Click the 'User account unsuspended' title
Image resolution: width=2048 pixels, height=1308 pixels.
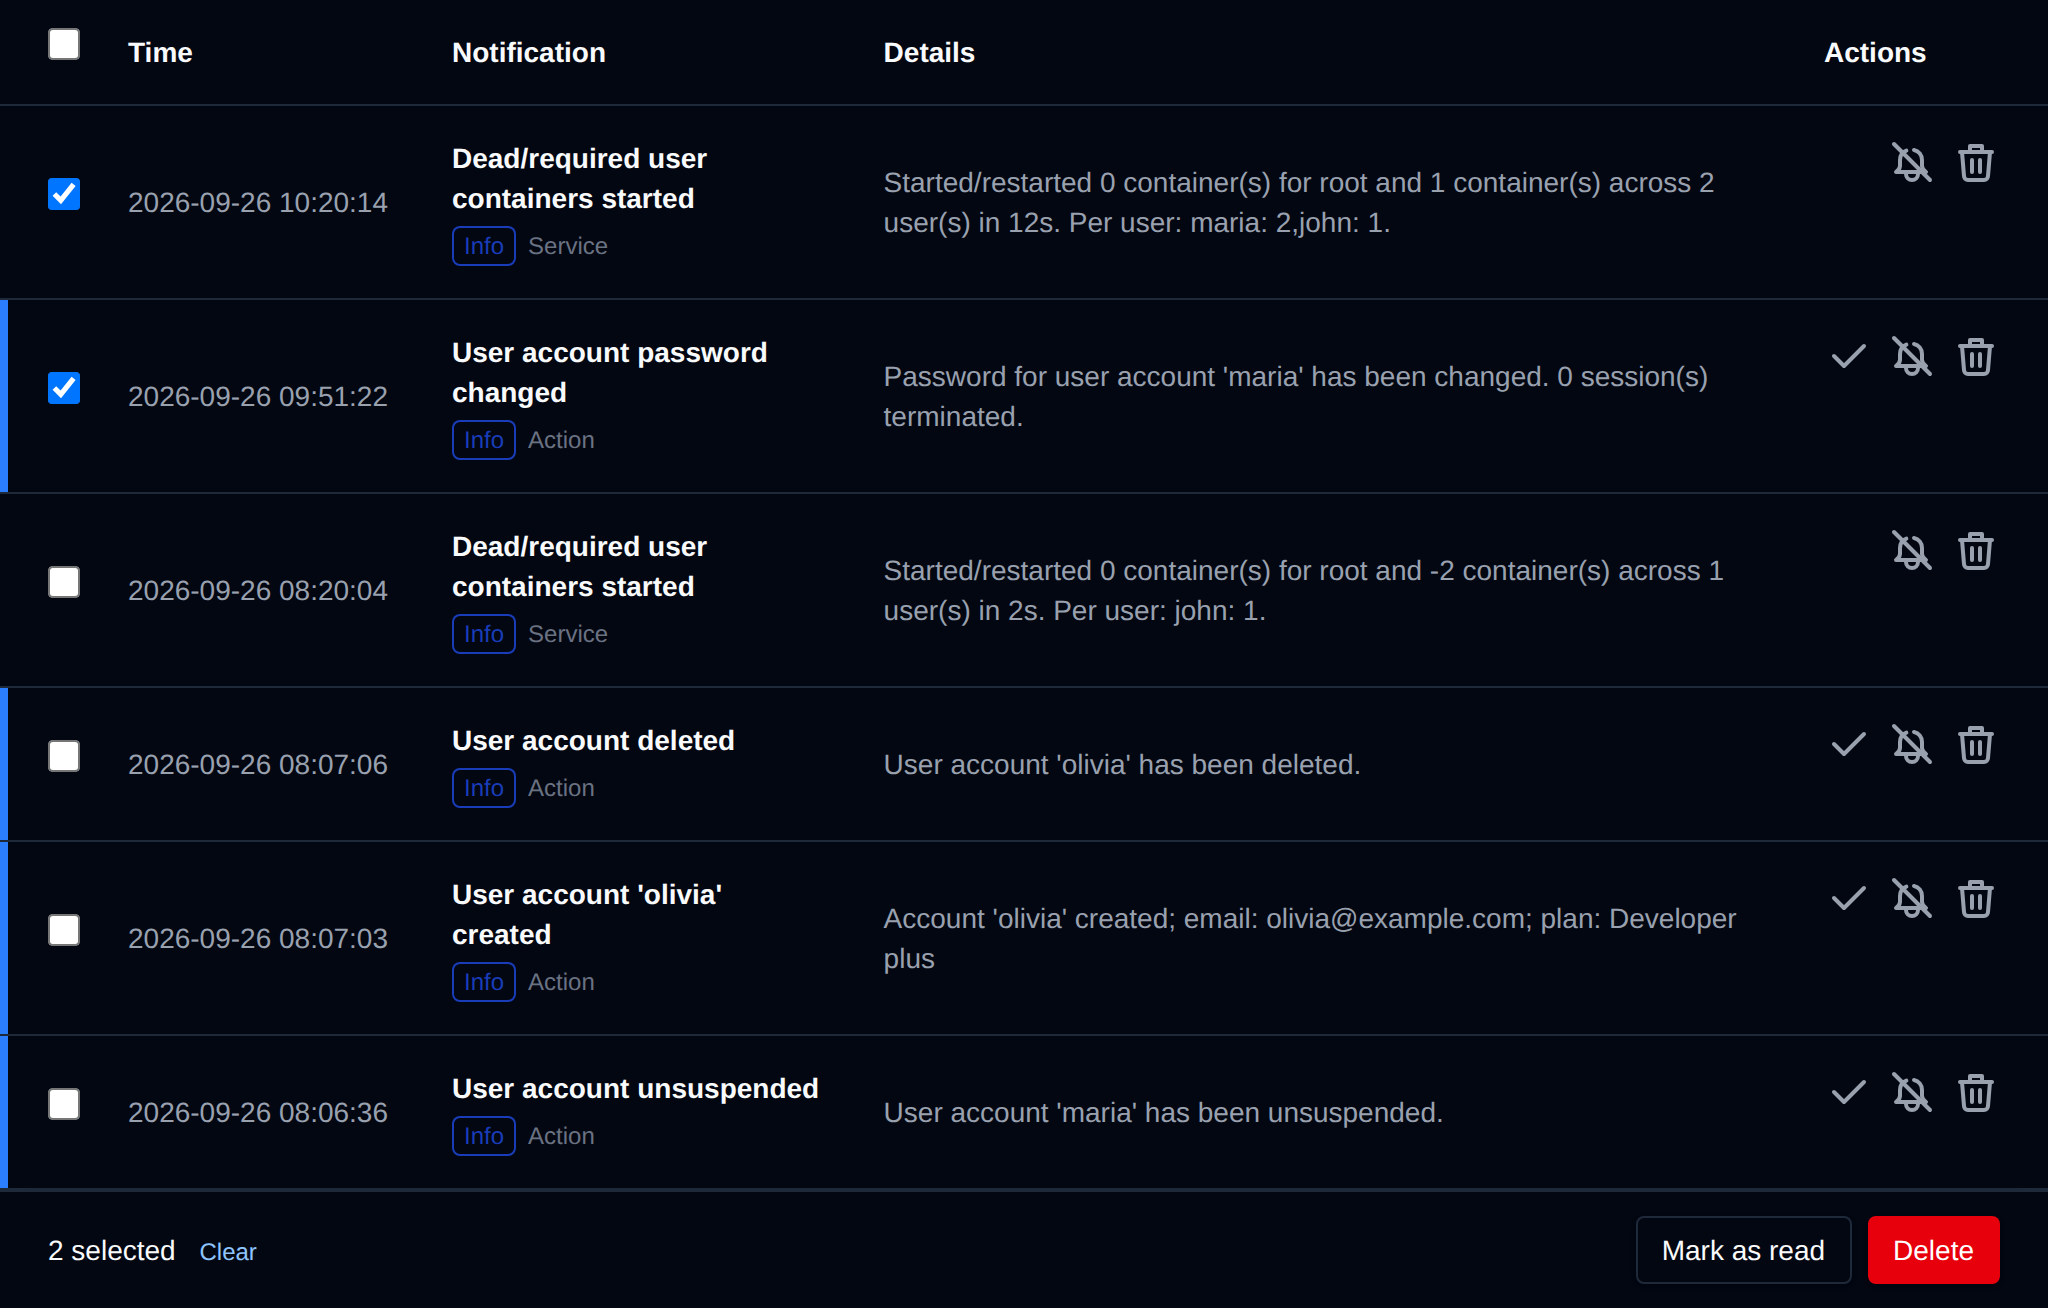pyautogui.click(x=635, y=1088)
